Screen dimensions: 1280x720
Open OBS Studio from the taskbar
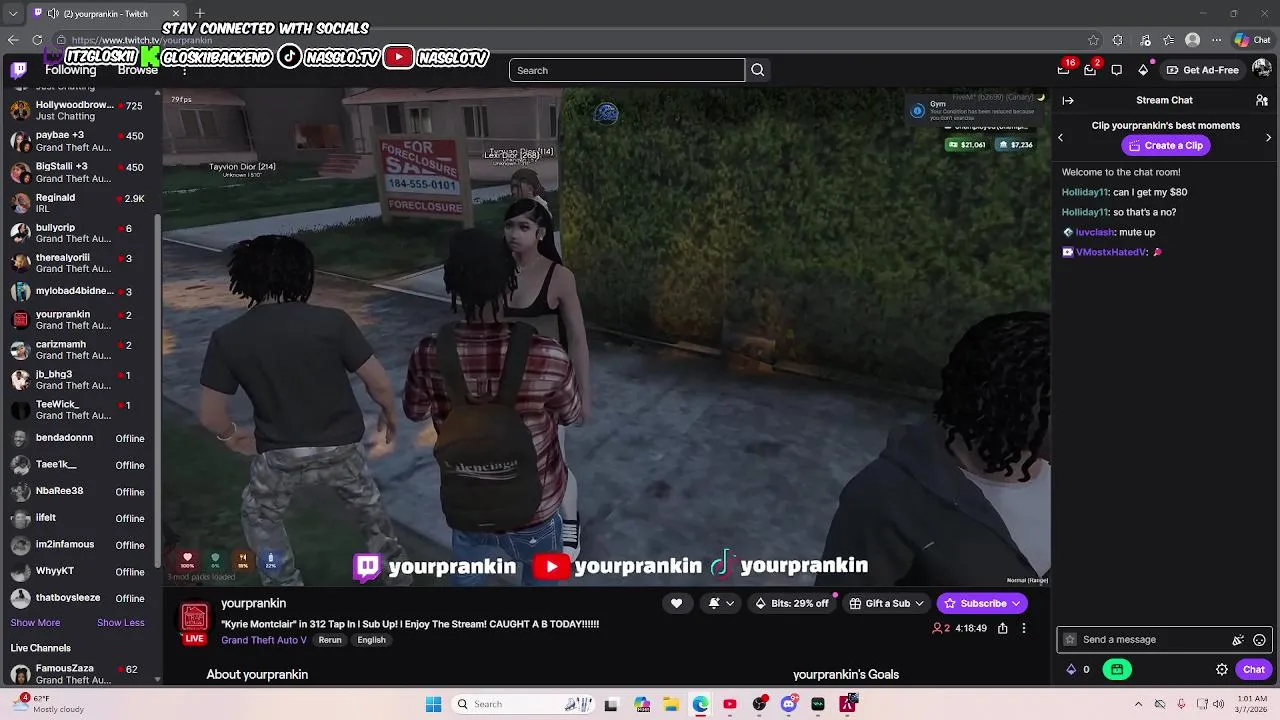pyautogui.click(x=759, y=704)
